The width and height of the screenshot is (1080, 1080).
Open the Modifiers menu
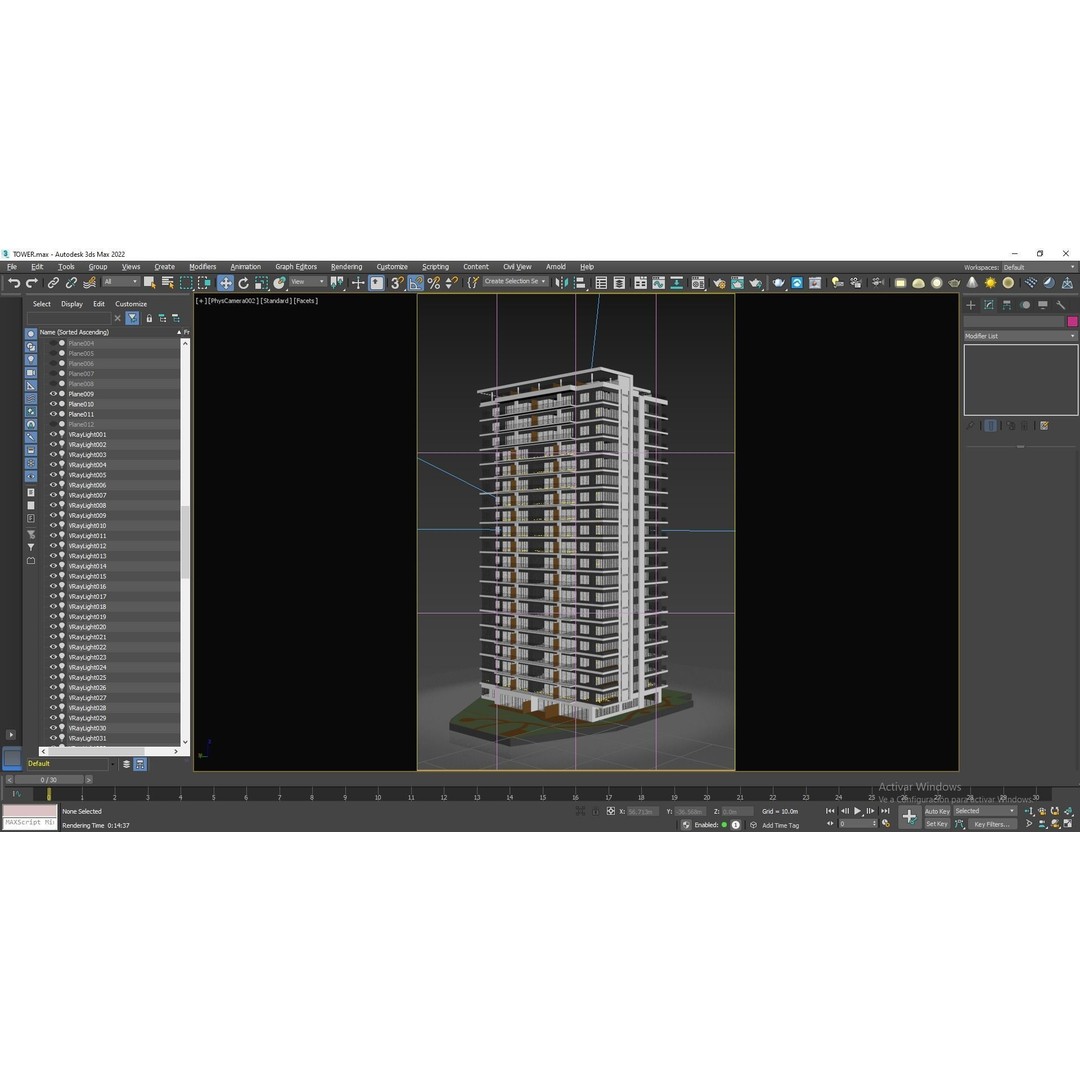pos(202,267)
